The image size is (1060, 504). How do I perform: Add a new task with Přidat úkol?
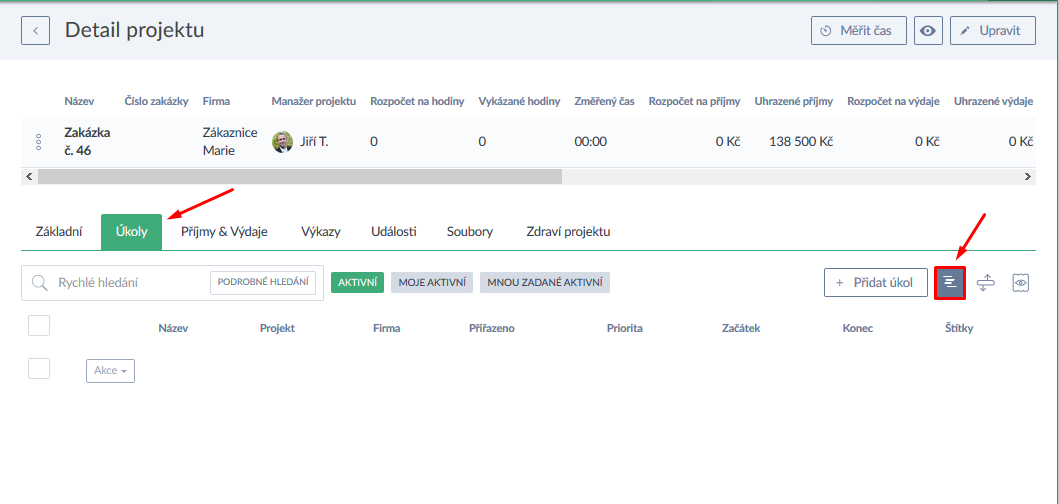point(875,283)
